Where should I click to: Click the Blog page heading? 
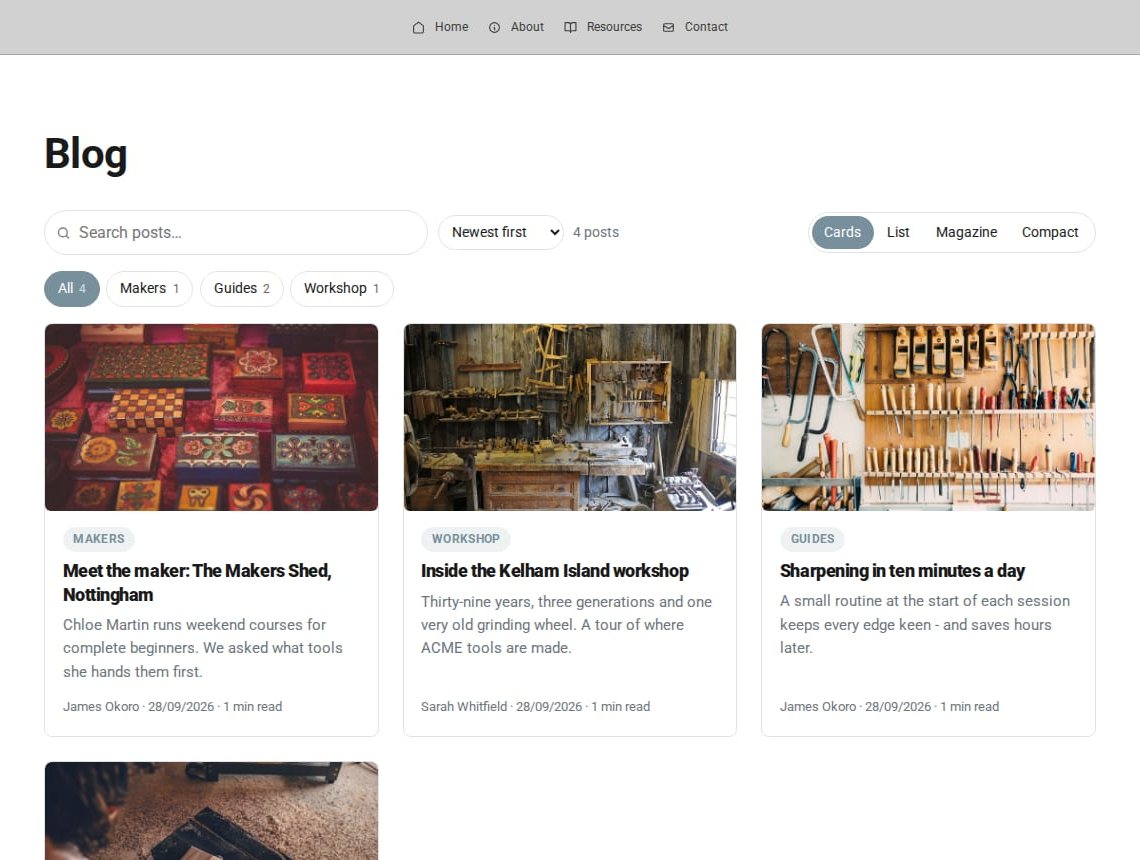[86, 154]
